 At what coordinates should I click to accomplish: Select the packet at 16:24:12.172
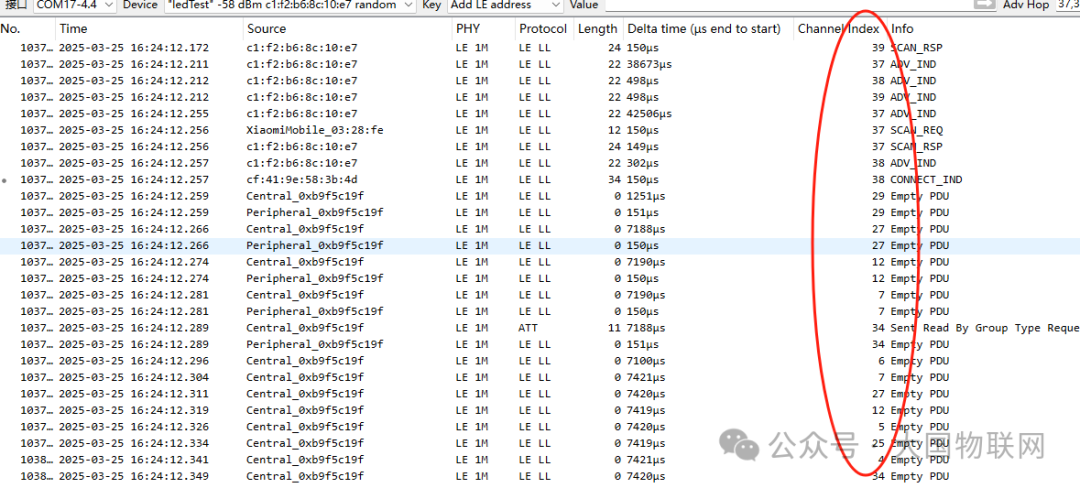[540, 47]
